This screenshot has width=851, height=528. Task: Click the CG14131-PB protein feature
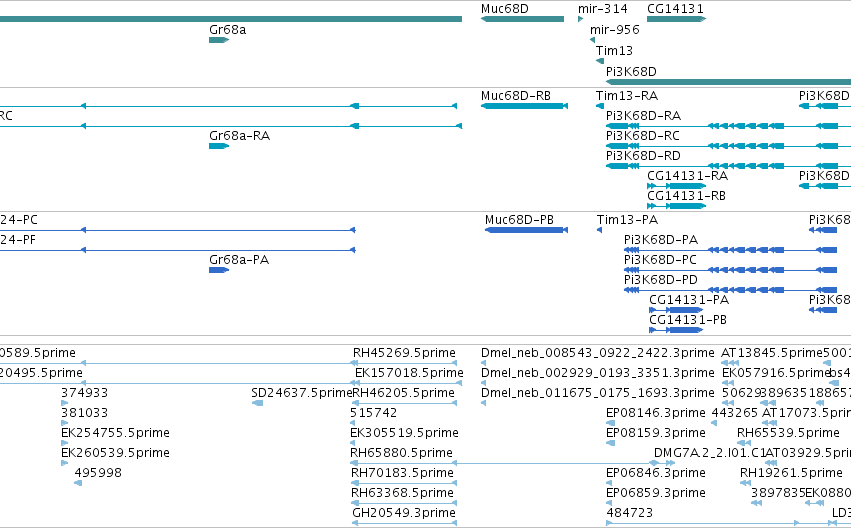click(676, 330)
